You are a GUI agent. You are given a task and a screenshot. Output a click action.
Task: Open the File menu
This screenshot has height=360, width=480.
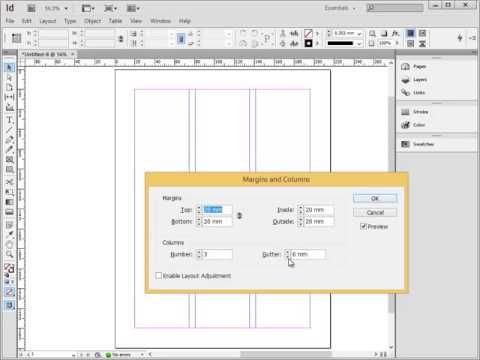point(10,21)
